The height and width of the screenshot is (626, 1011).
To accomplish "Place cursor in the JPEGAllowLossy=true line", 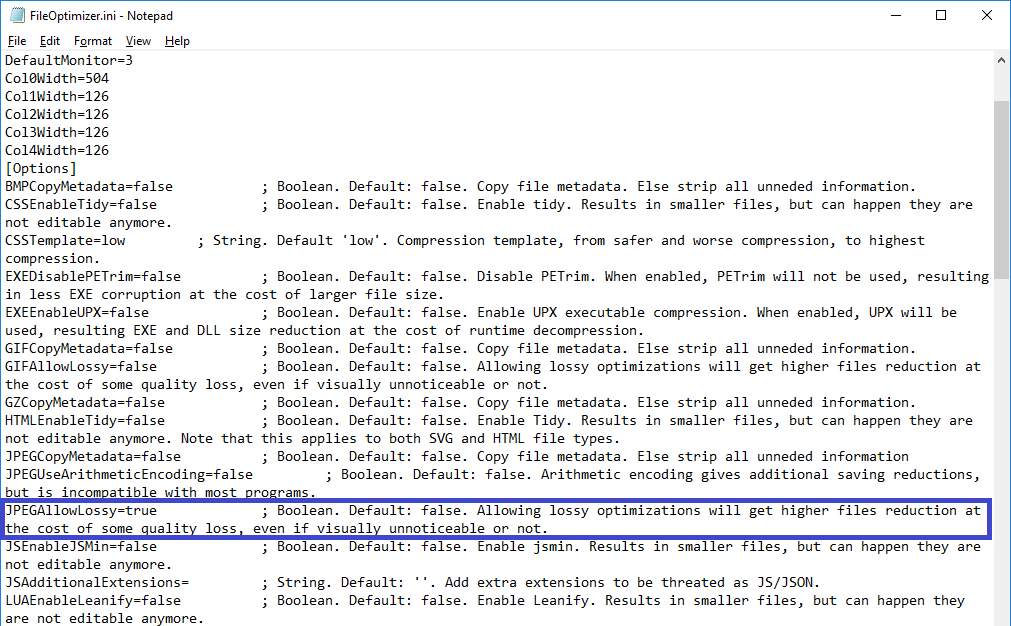I will (80, 511).
